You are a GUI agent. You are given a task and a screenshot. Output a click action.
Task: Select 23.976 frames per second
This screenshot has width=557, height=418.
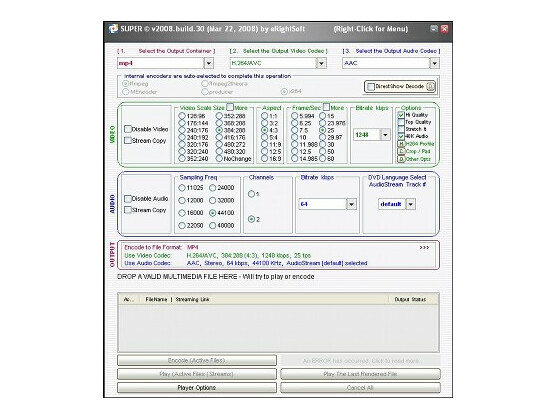pos(323,123)
